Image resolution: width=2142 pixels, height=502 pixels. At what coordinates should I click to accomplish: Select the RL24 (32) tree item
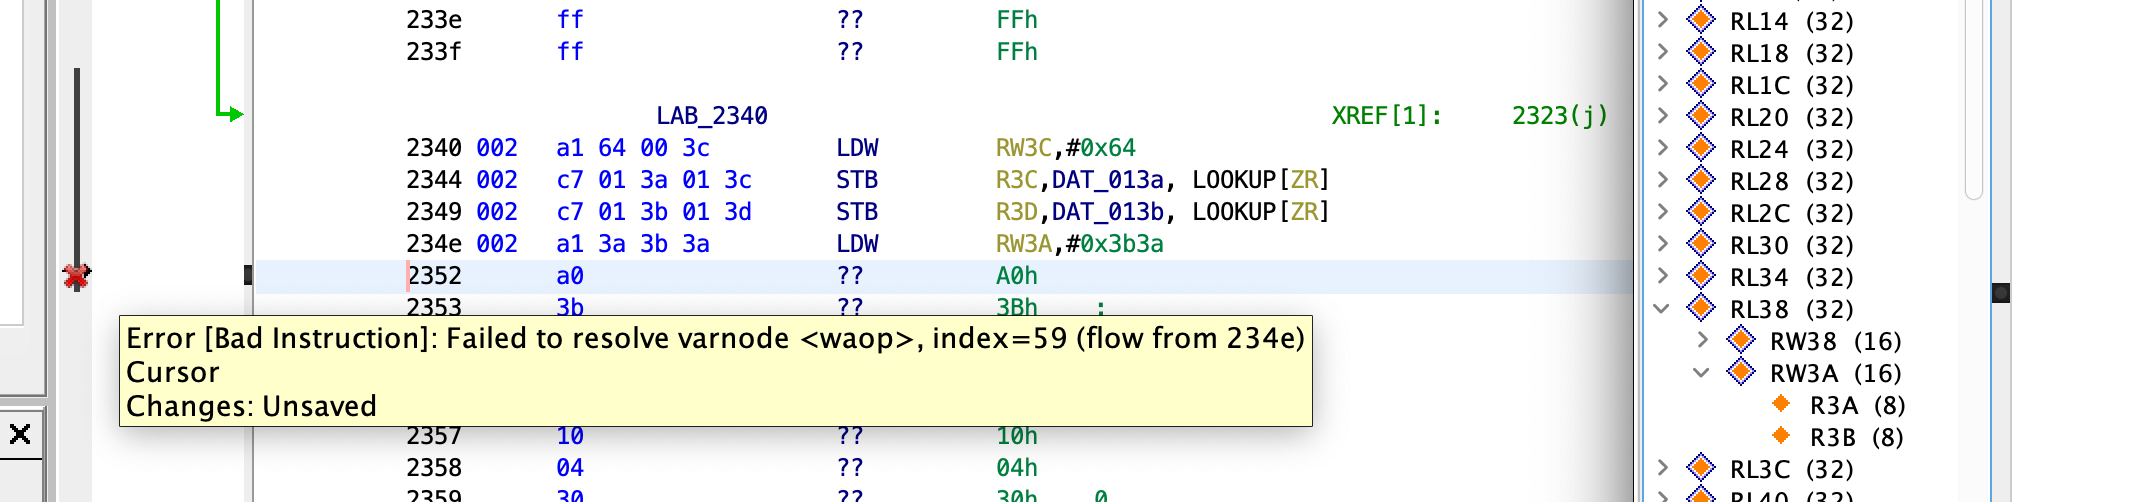[x=1791, y=149]
